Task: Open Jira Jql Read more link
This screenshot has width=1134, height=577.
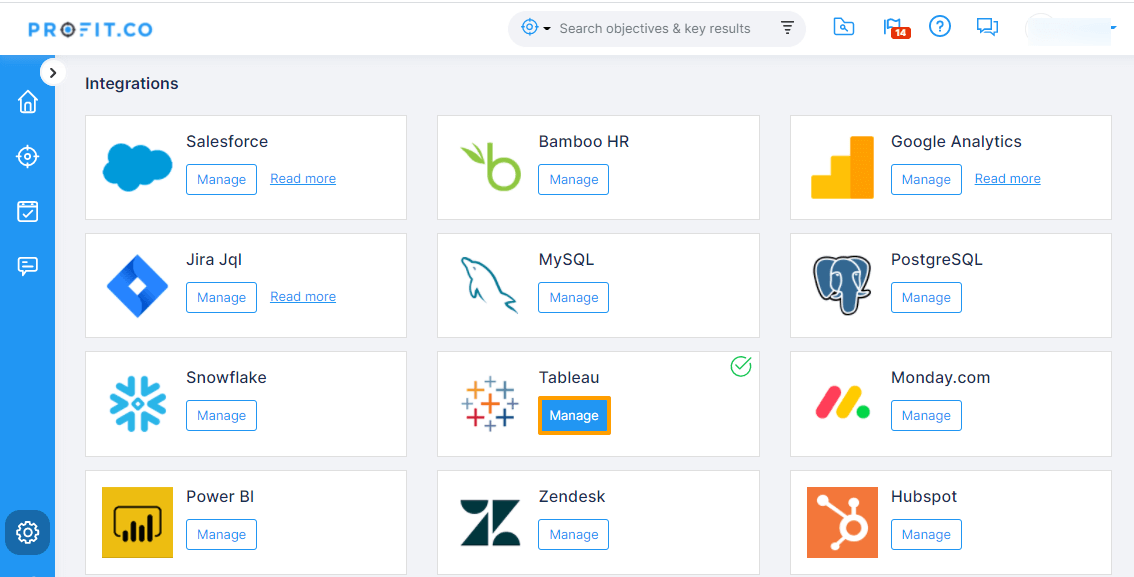Action: [x=303, y=296]
